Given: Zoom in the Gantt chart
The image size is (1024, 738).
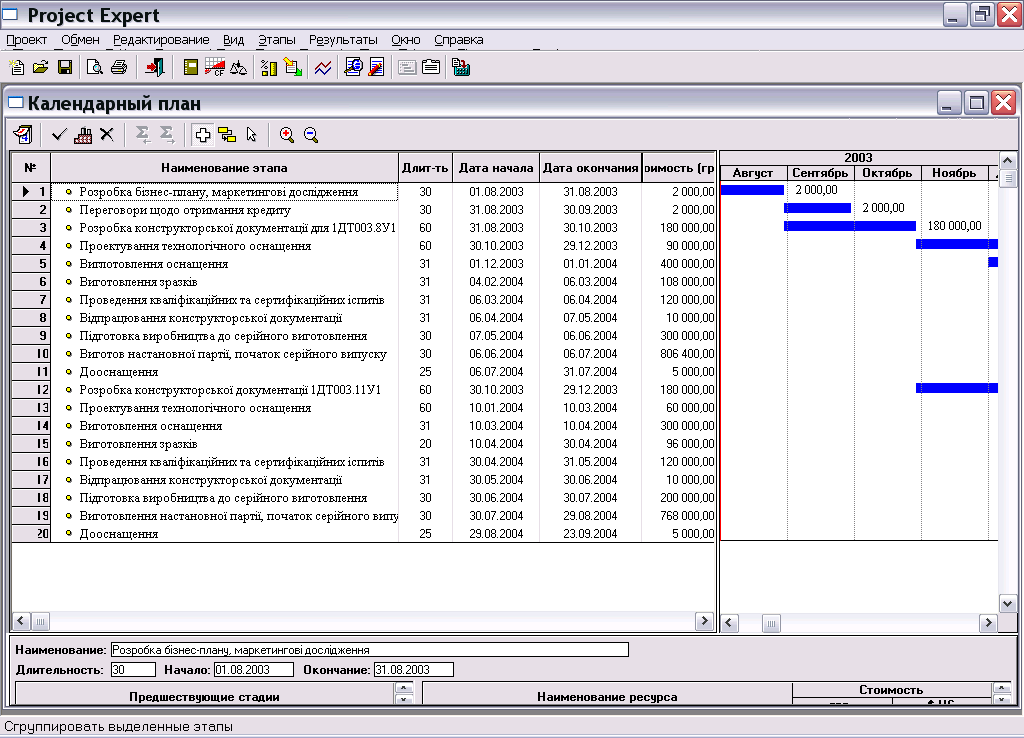Looking at the screenshot, I should pos(287,135).
